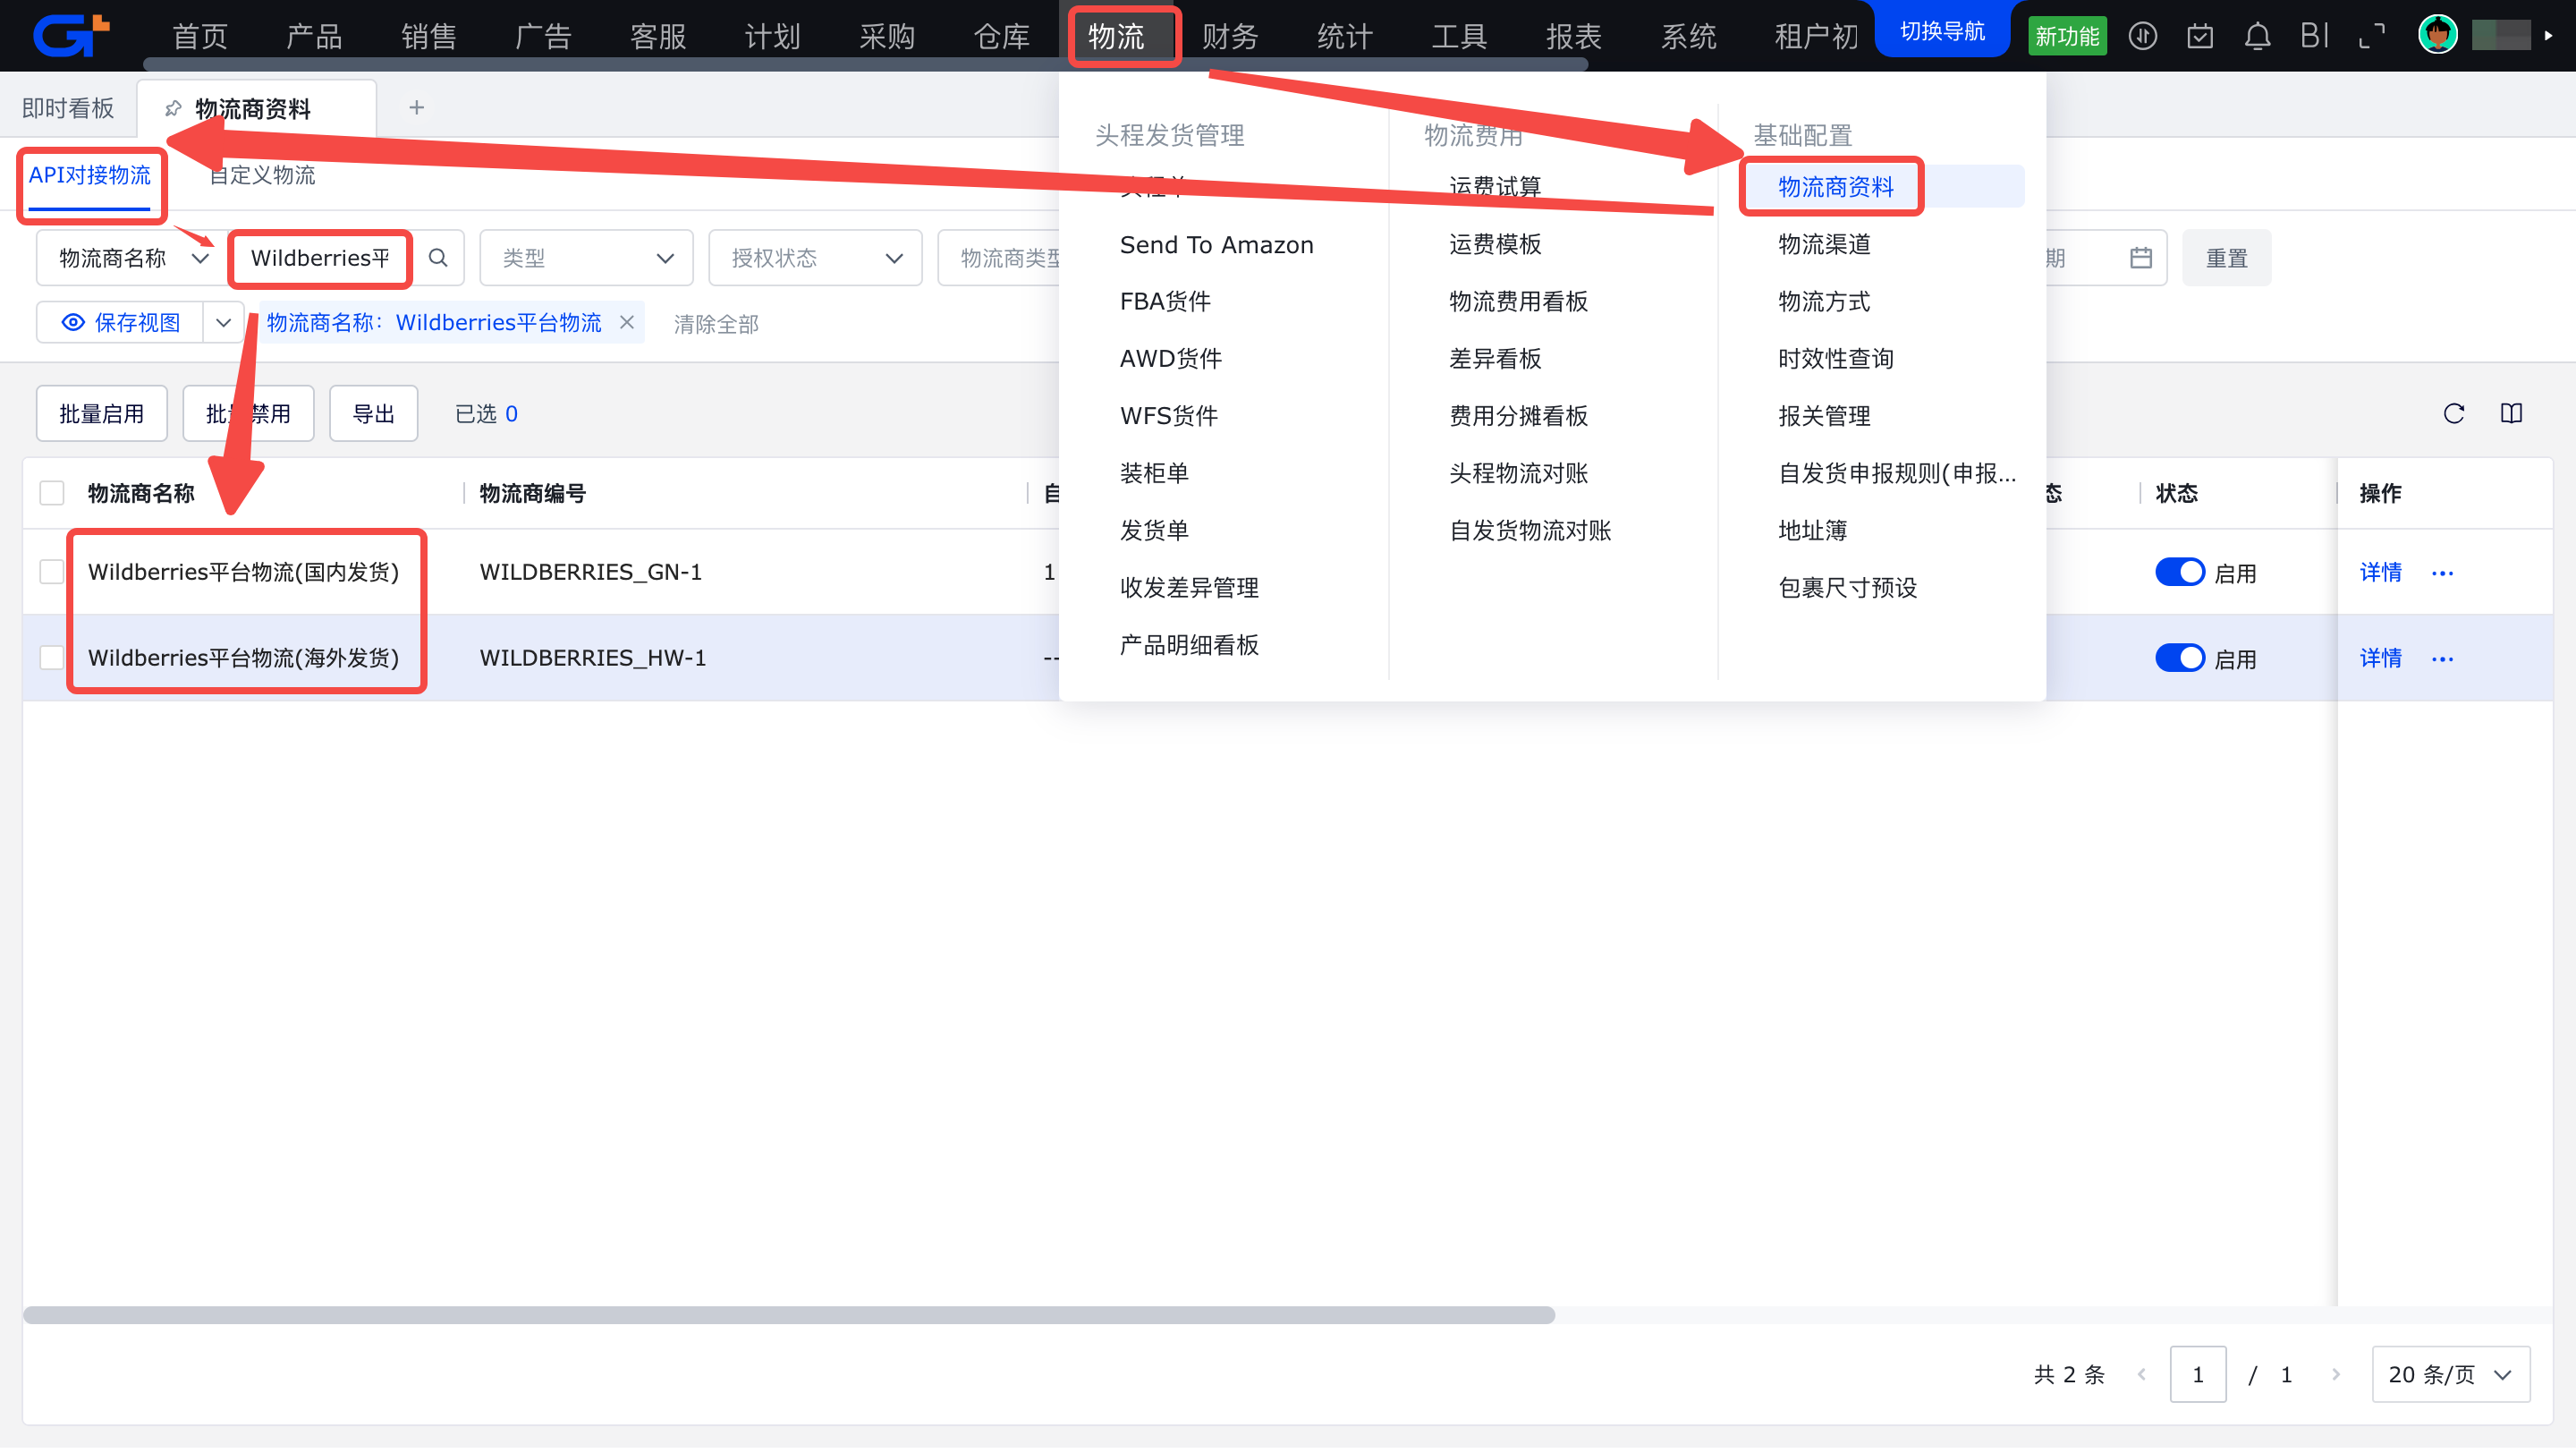Check the Wildberries海外发货 row checkbox
The width and height of the screenshot is (2576, 1453).
click(x=52, y=658)
